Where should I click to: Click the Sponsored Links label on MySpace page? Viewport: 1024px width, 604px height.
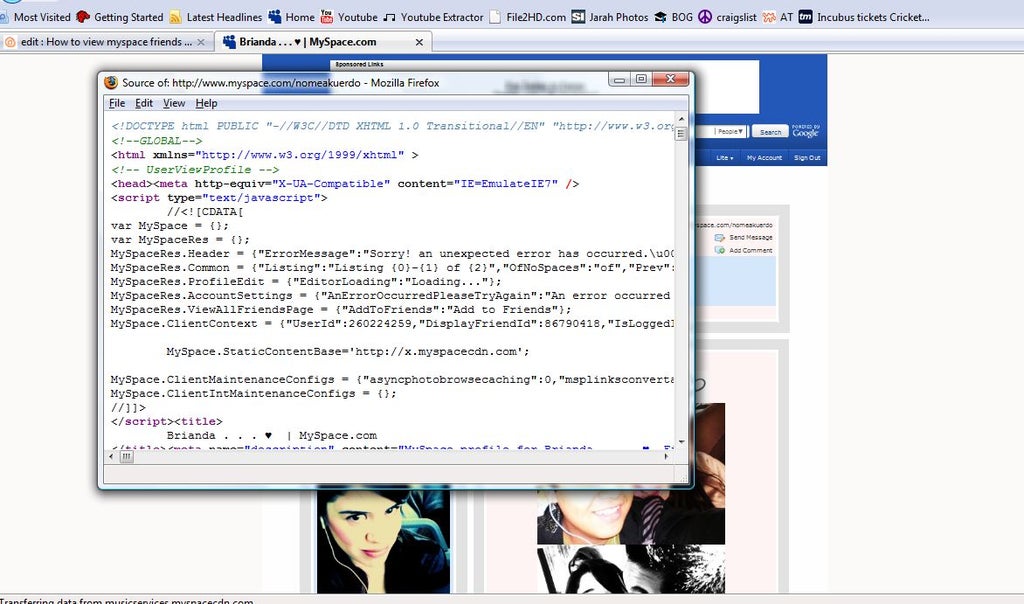coord(359,65)
